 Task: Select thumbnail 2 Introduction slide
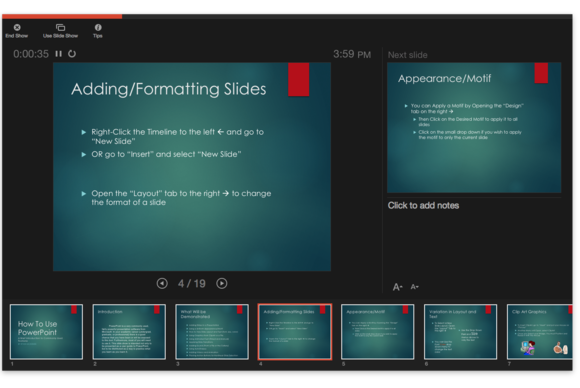[x=129, y=332]
